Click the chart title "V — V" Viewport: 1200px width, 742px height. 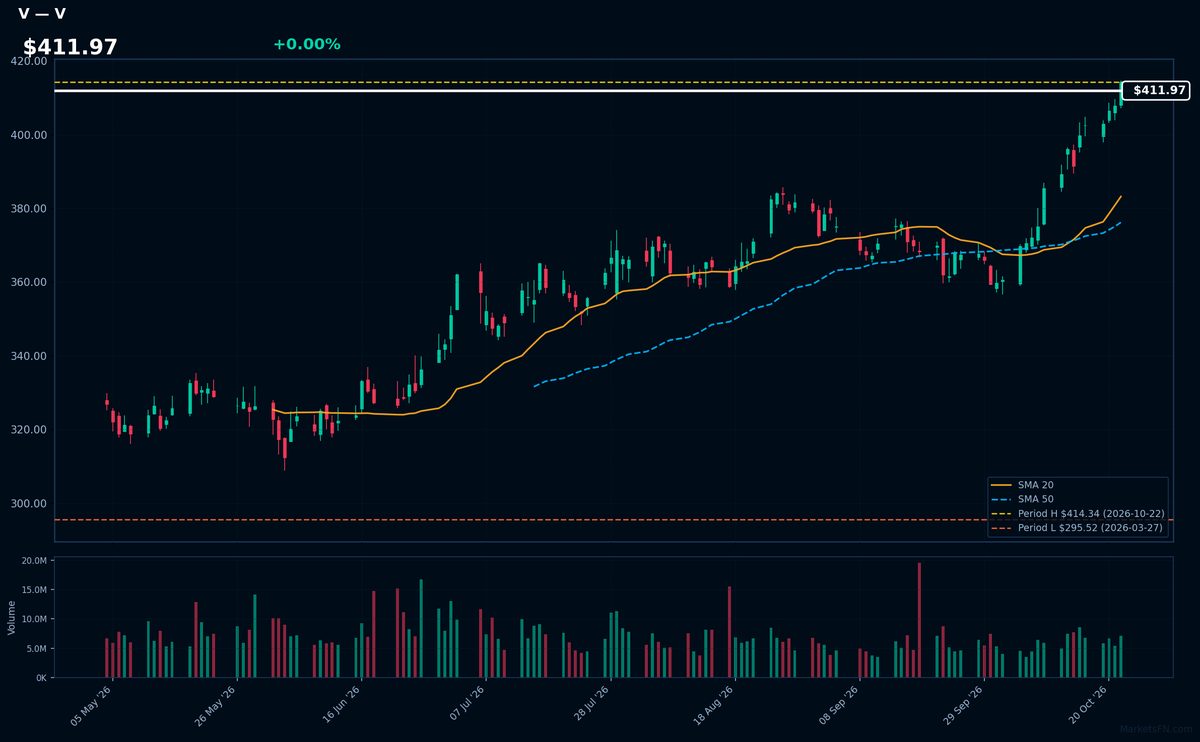pos(42,14)
